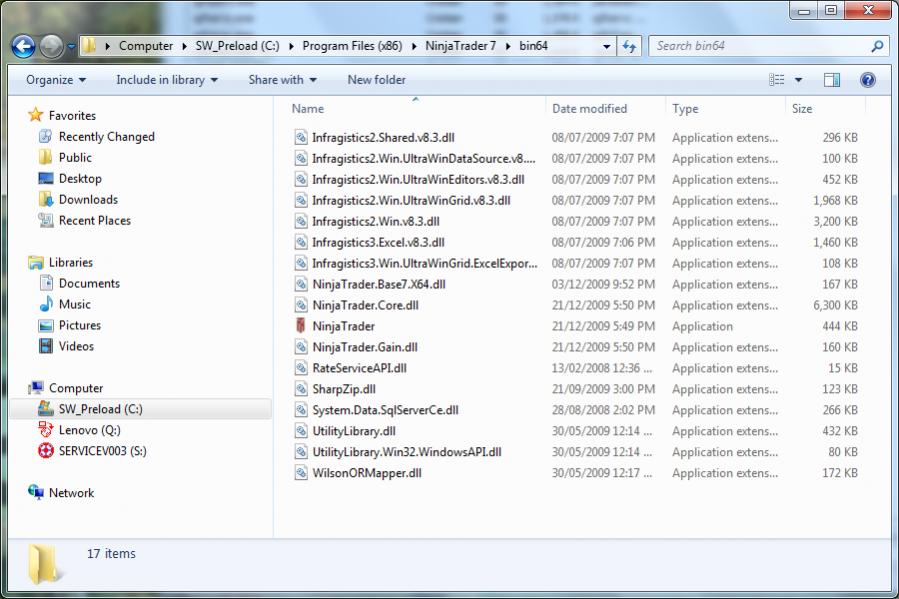Select the RateServiceAPI.dll file icon
The image size is (899, 599).
pos(300,368)
